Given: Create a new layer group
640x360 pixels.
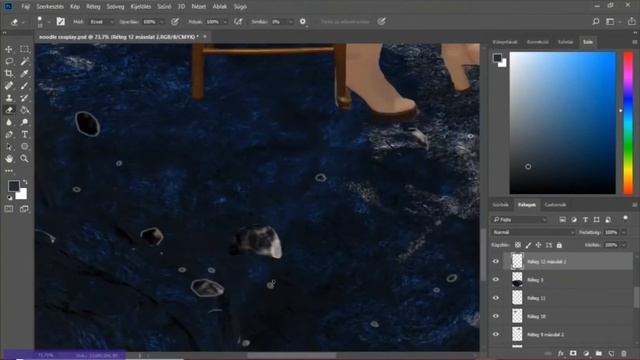Looking at the screenshot, I should 599,353.
